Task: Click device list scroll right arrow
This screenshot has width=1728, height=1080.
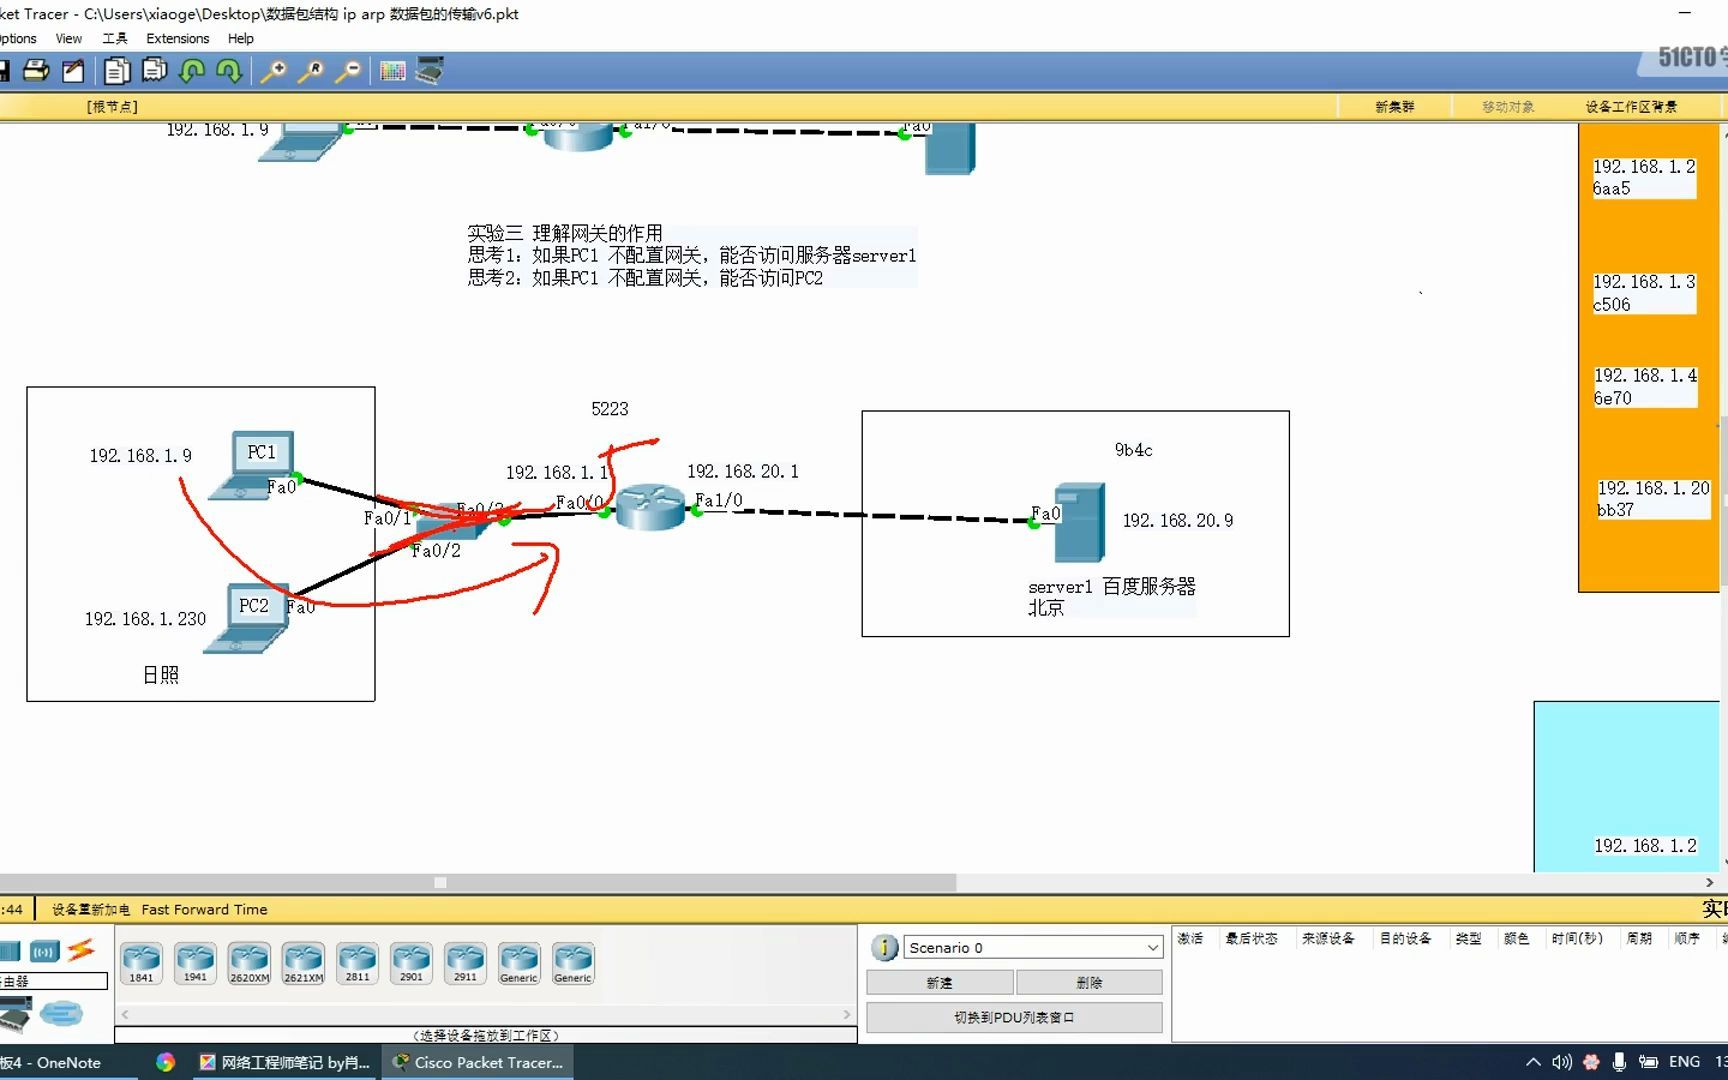Action: pyautogui.click(x=847, y=1014)
